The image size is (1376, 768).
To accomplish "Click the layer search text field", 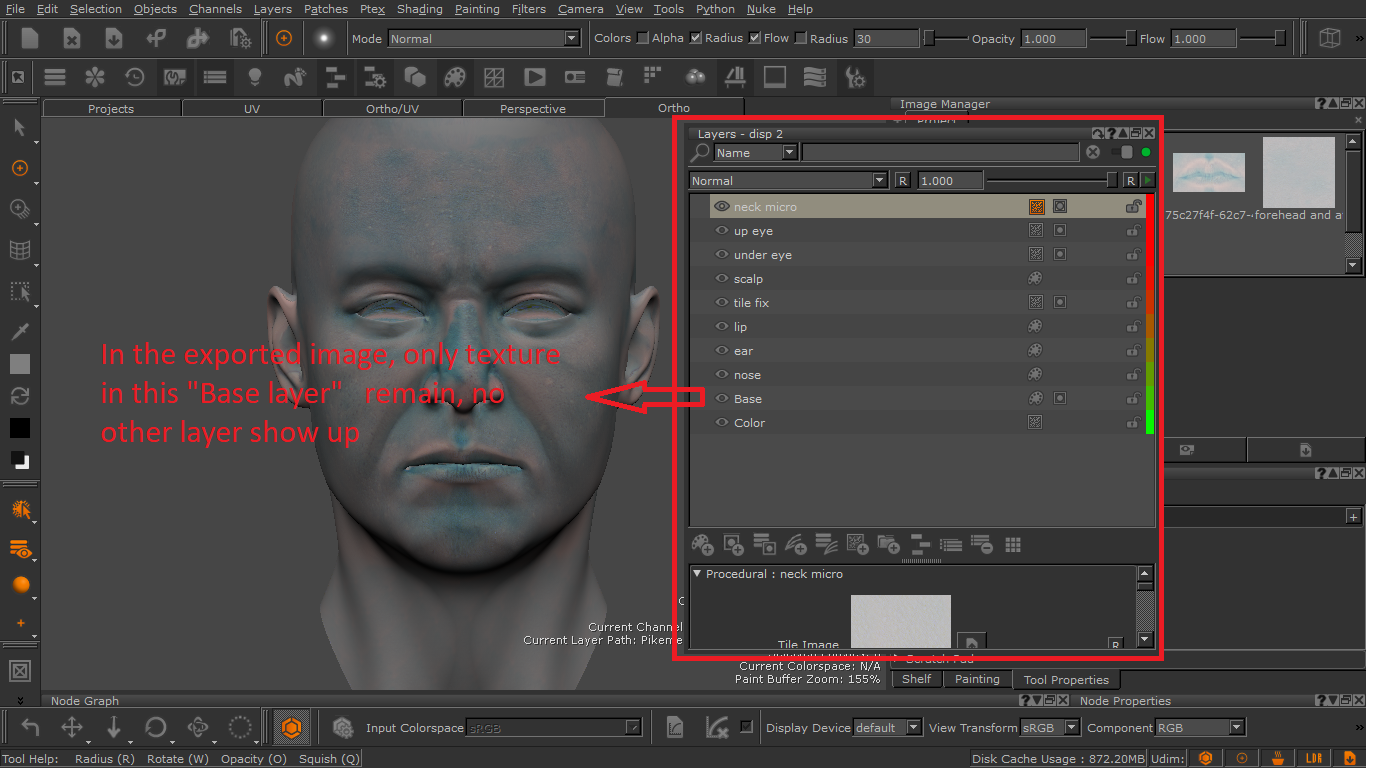I will 940,152.
